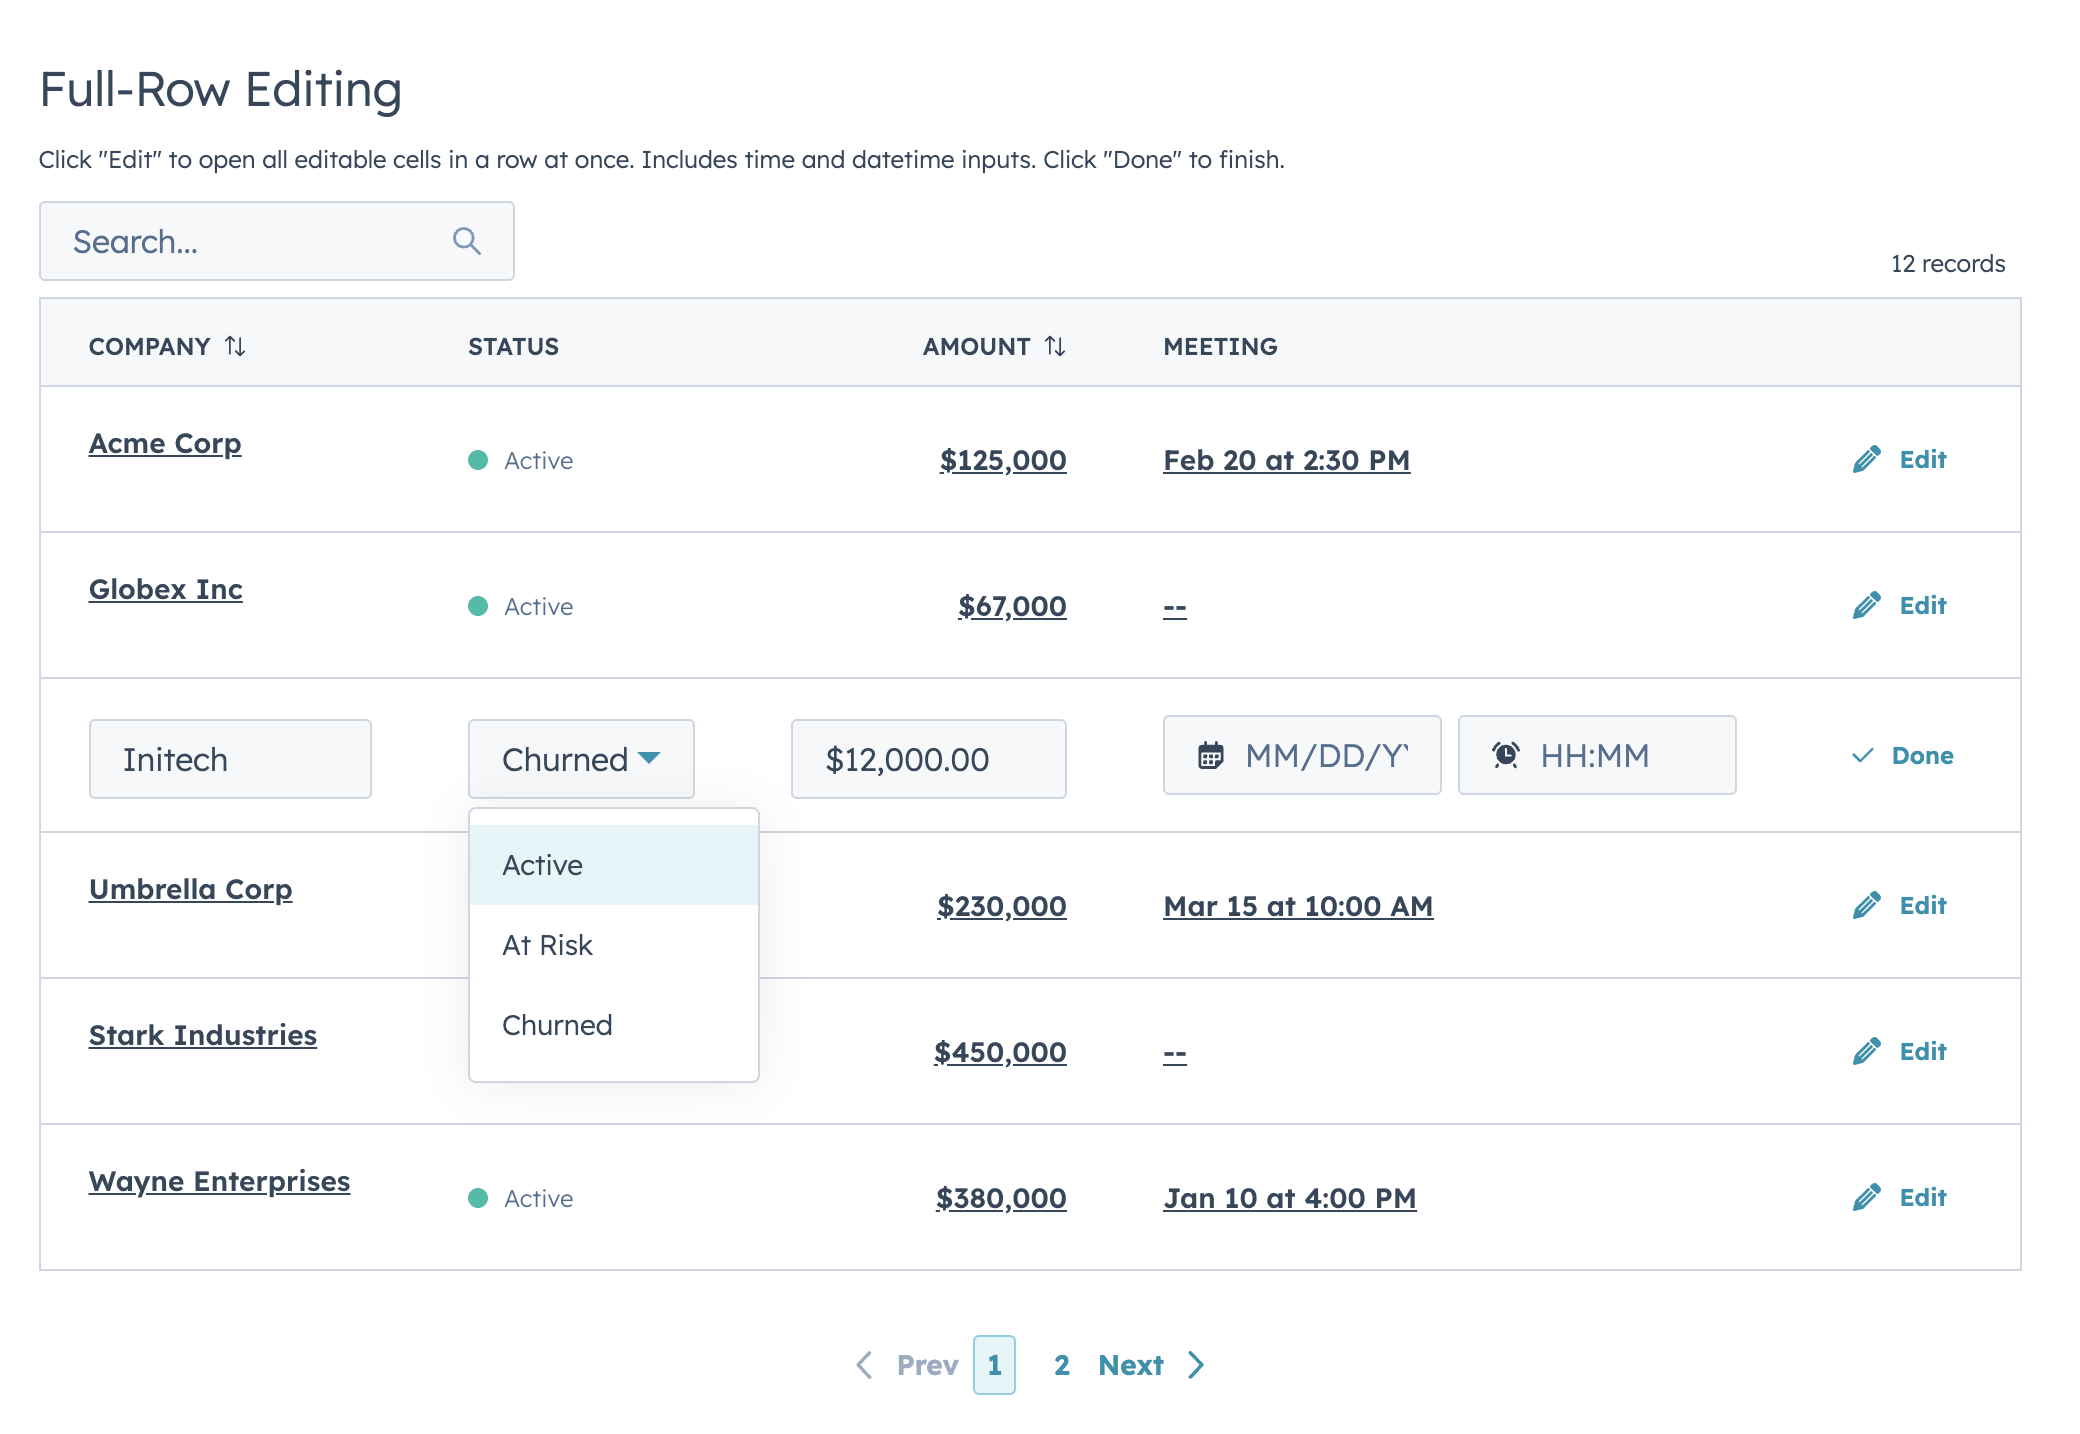2080x1434 pixels.
Task: Open the Churned status dropdown
Action: [581, 759]
